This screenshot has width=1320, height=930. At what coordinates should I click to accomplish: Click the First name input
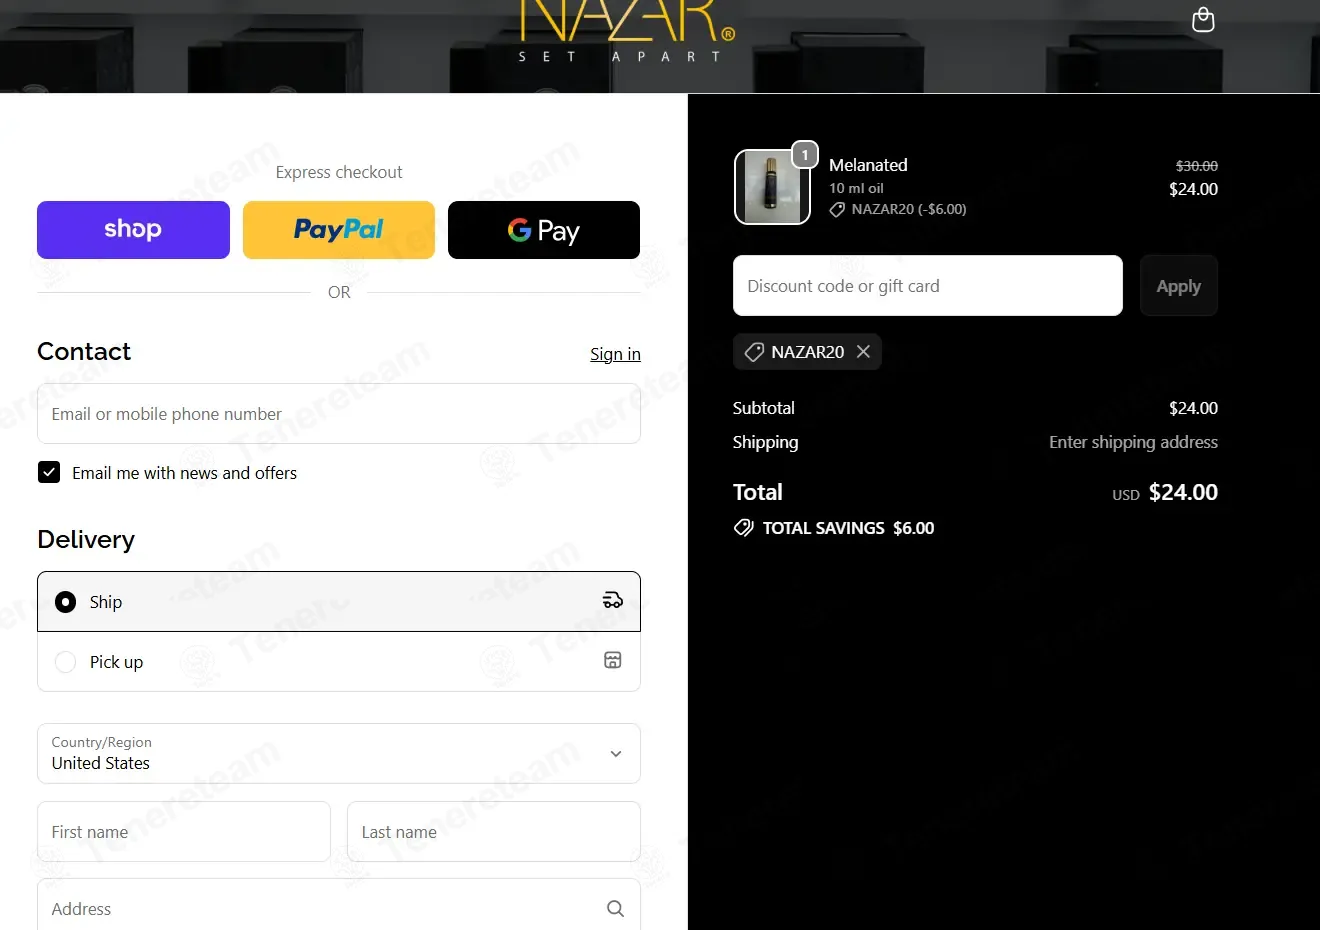[184, 832]
